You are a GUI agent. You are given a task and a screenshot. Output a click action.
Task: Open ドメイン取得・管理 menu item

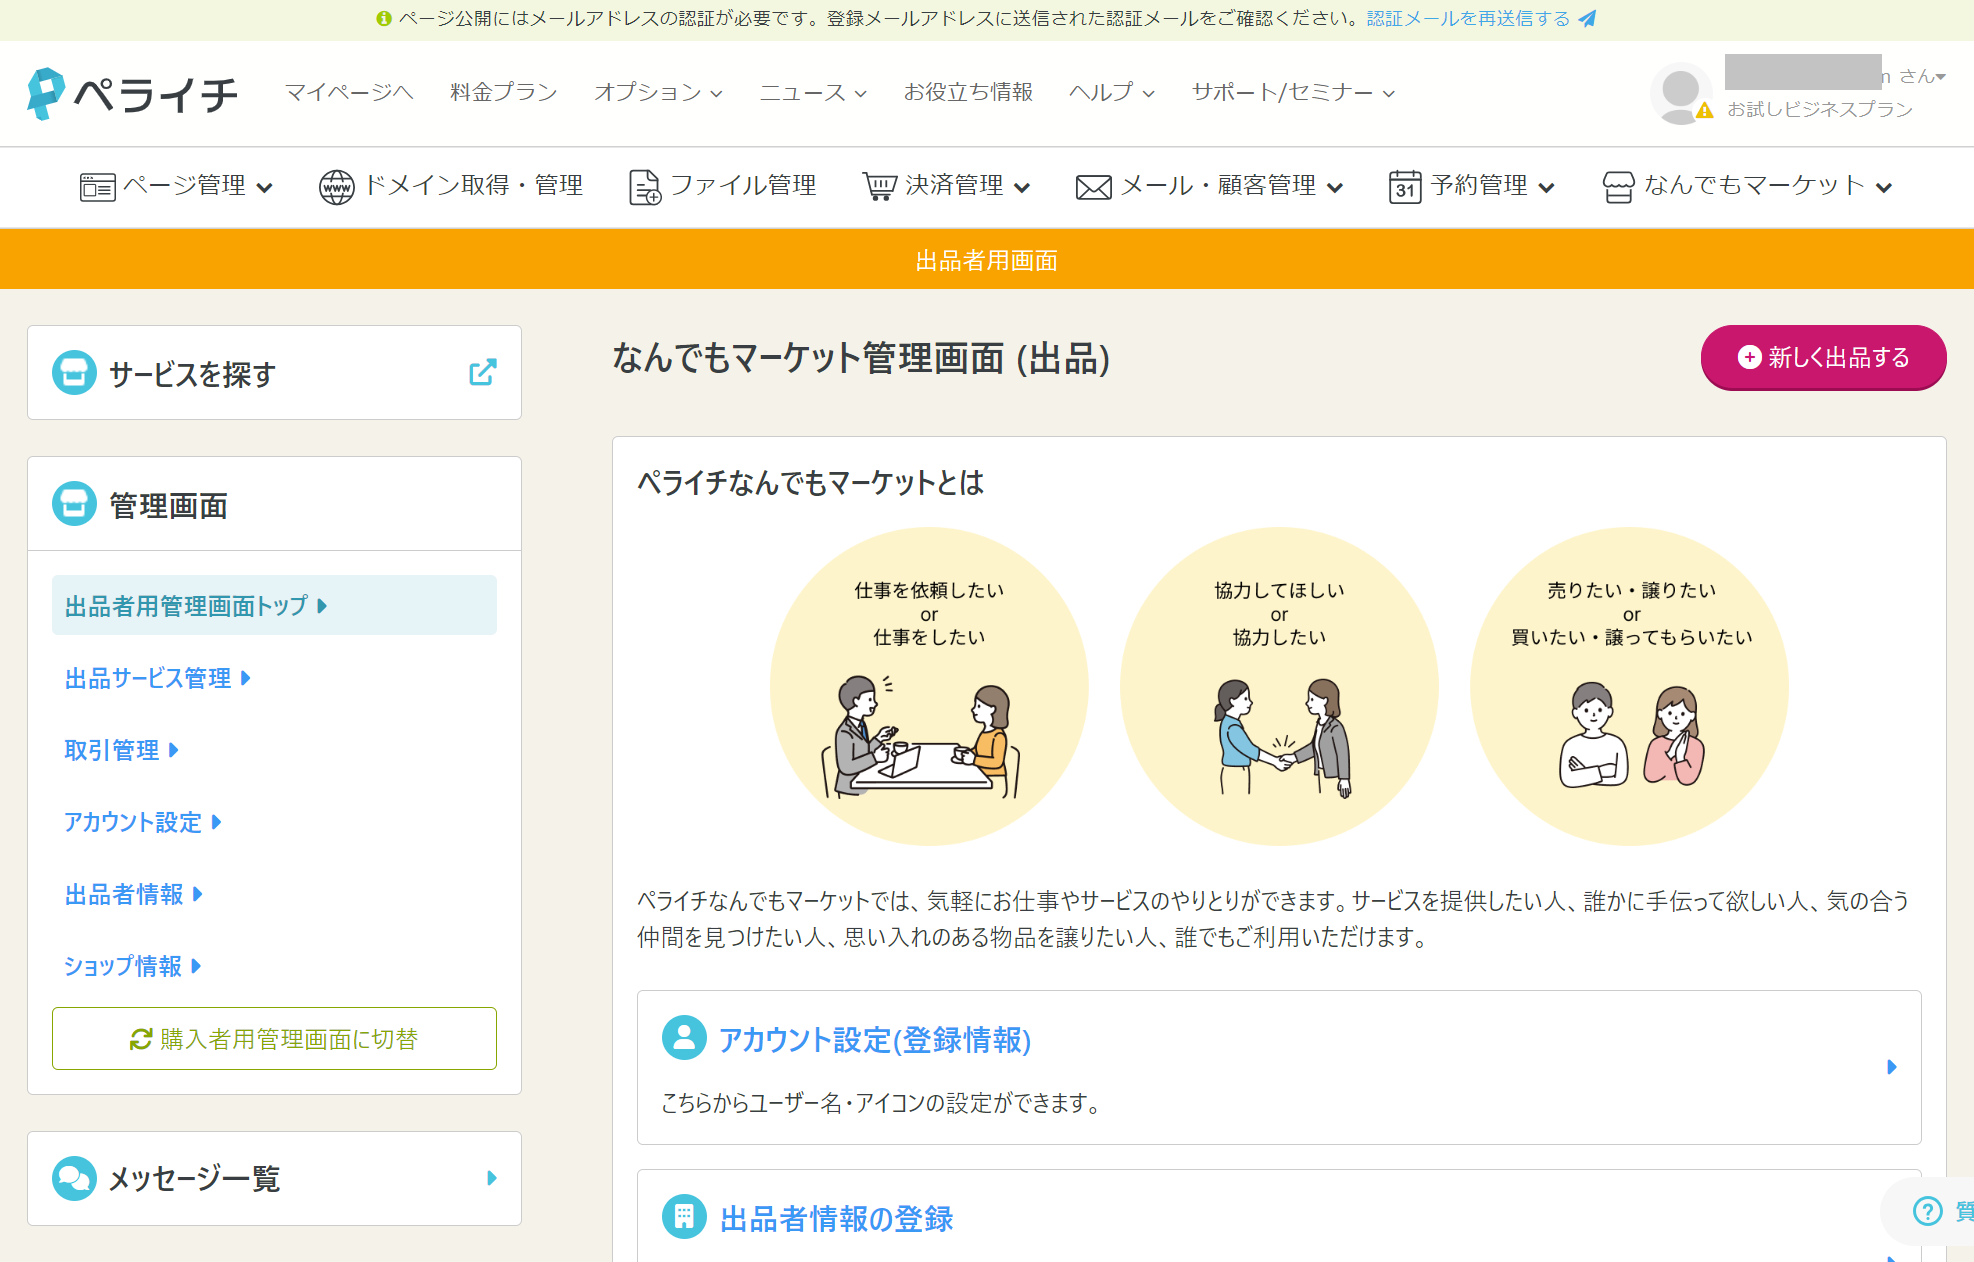(x=450, y=186)
